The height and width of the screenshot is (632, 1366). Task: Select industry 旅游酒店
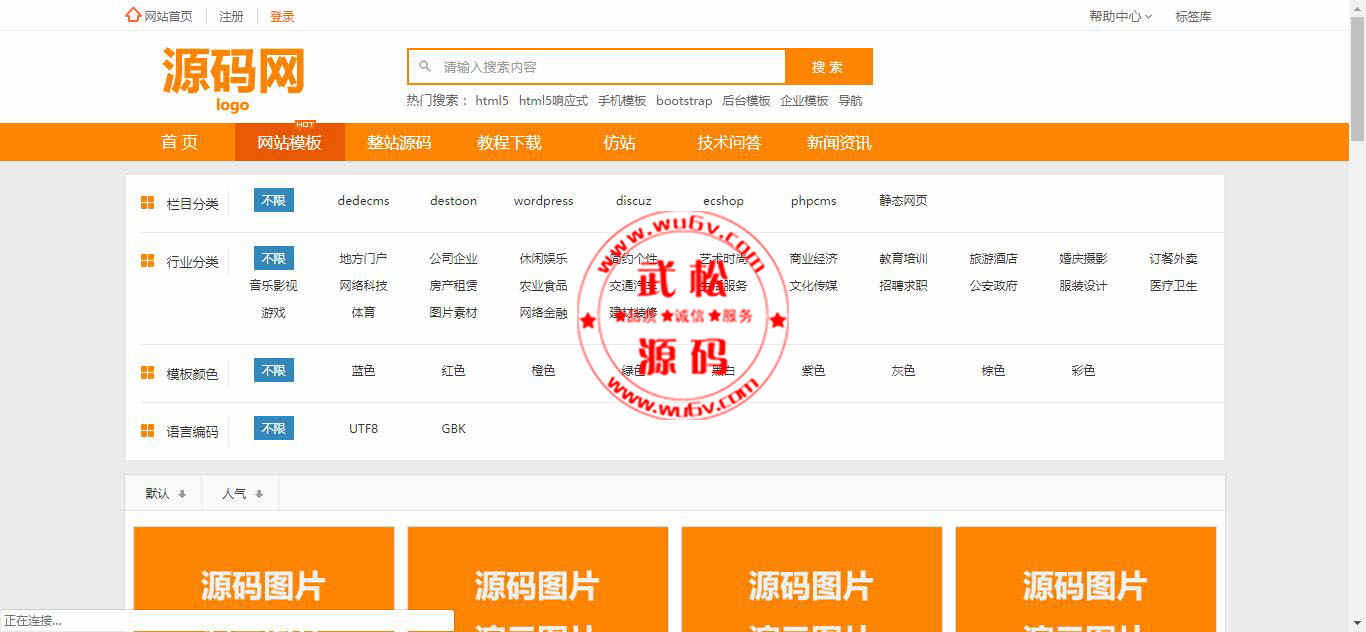[x=993, y=259]
